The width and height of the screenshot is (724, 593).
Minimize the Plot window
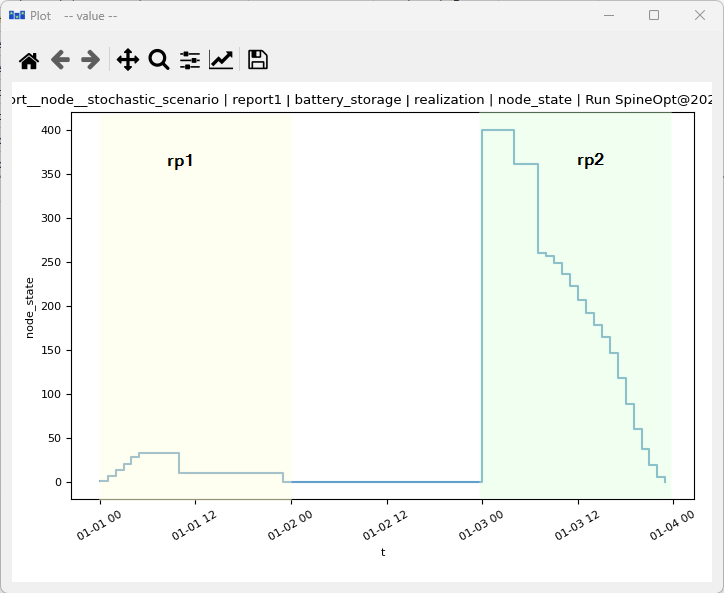(x=608, y=15)
